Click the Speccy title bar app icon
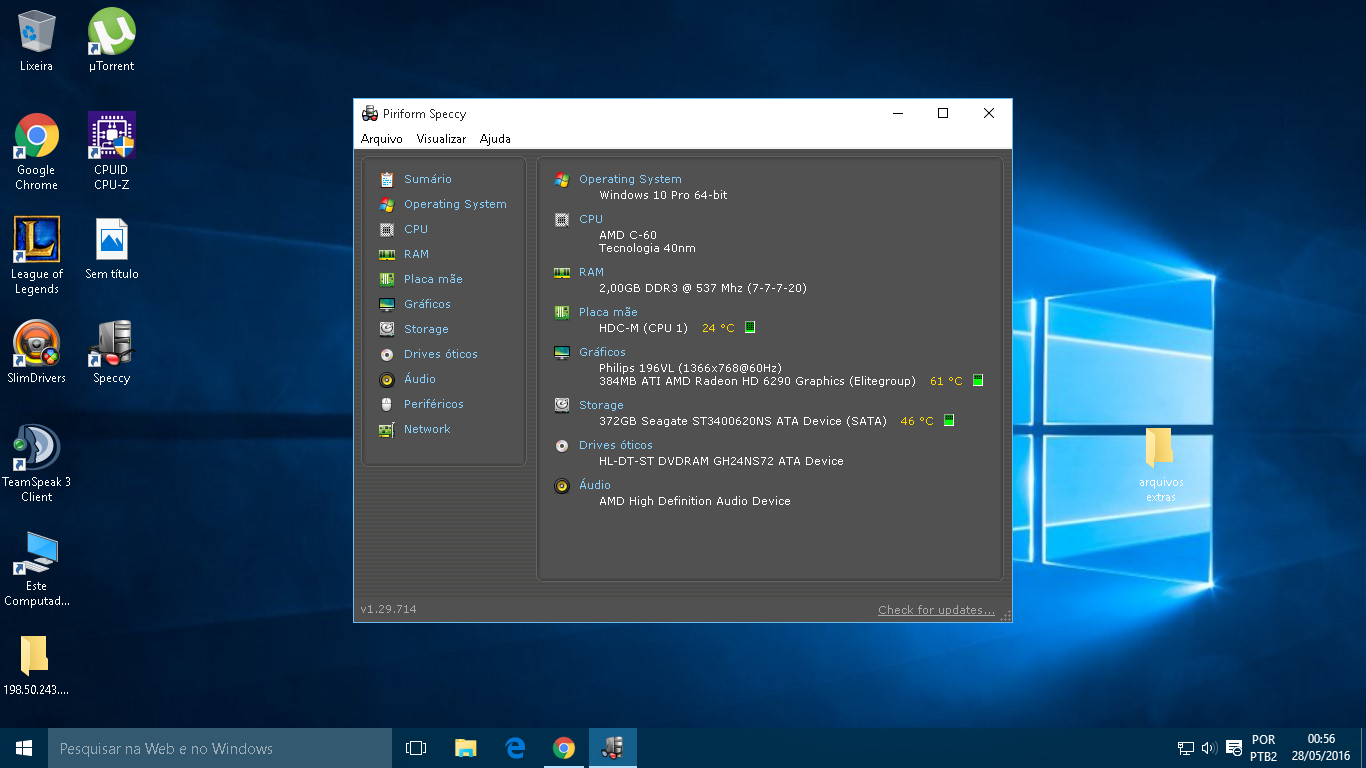The width and height of the screenshot is (1366, 768). (x=370, y=113)
